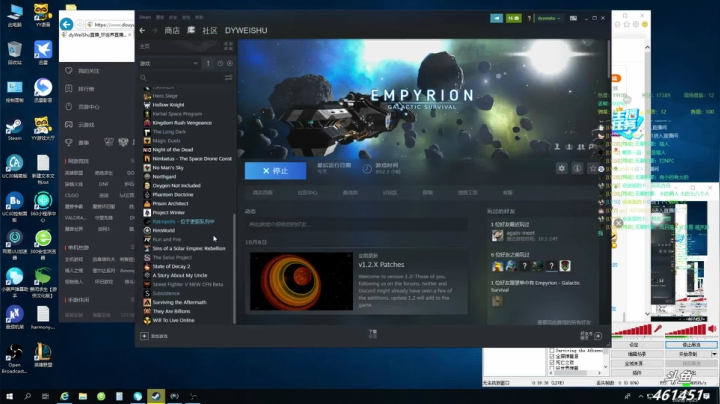The height and width of the screenshot is (404, 720).
Task: Open Open Broadcaster desktop shortcut
Action: click(x=14, y=358)
